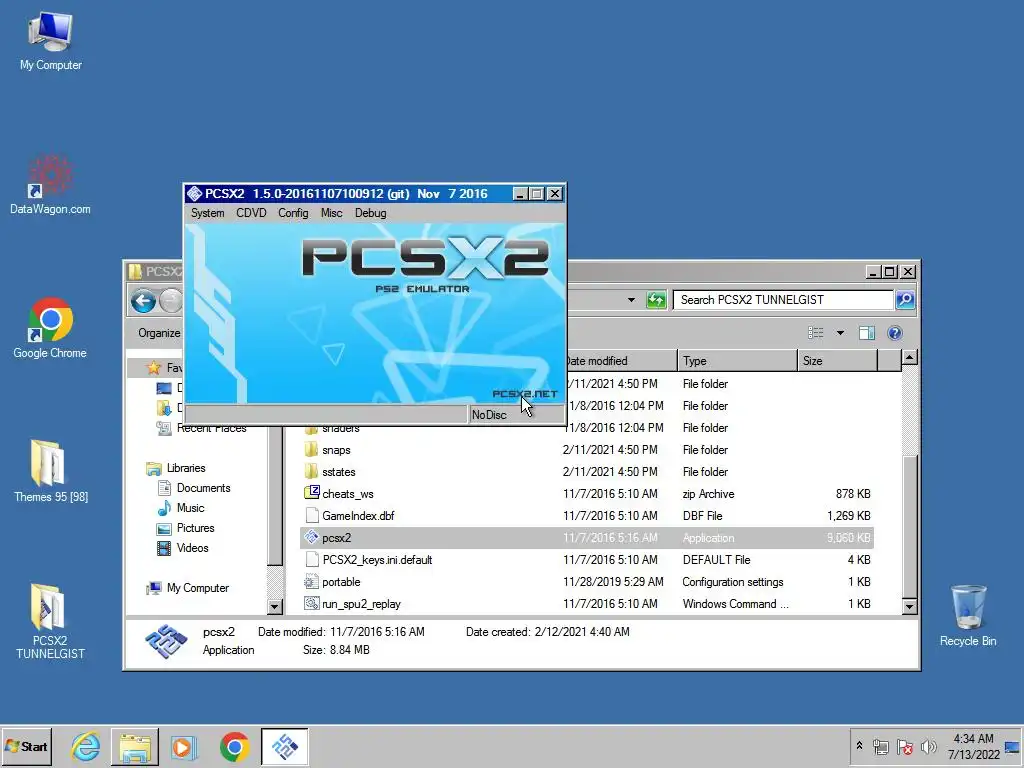Open the Misc menu in PCSX2
1024x768 pixels.
click(331, 213)
